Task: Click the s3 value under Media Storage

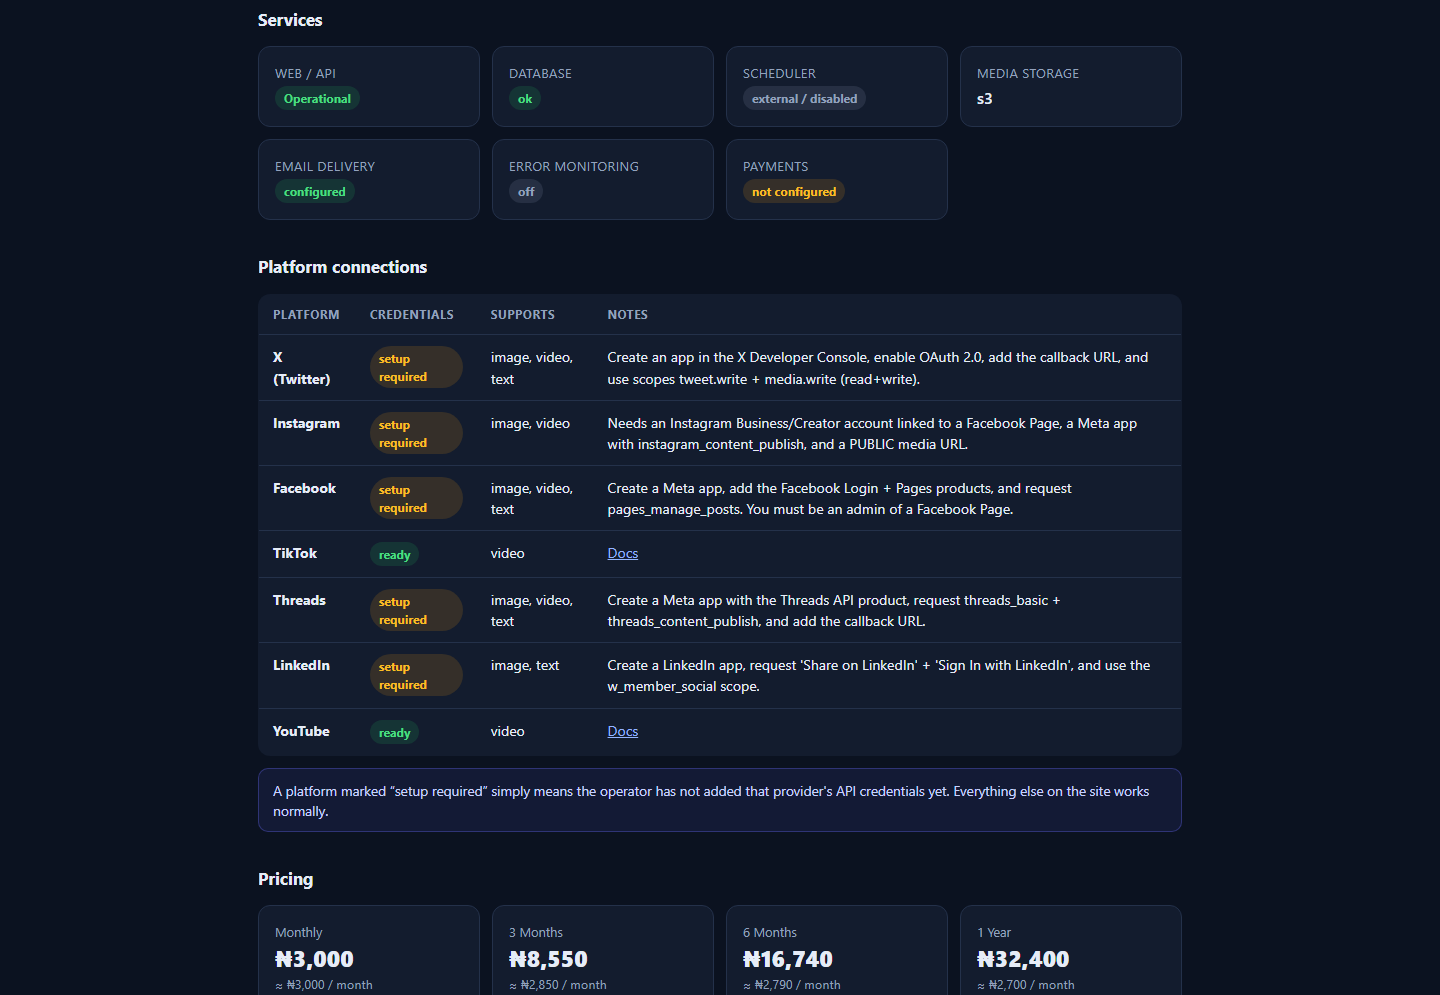Action: pyautogui.click(x=985, y=99)
